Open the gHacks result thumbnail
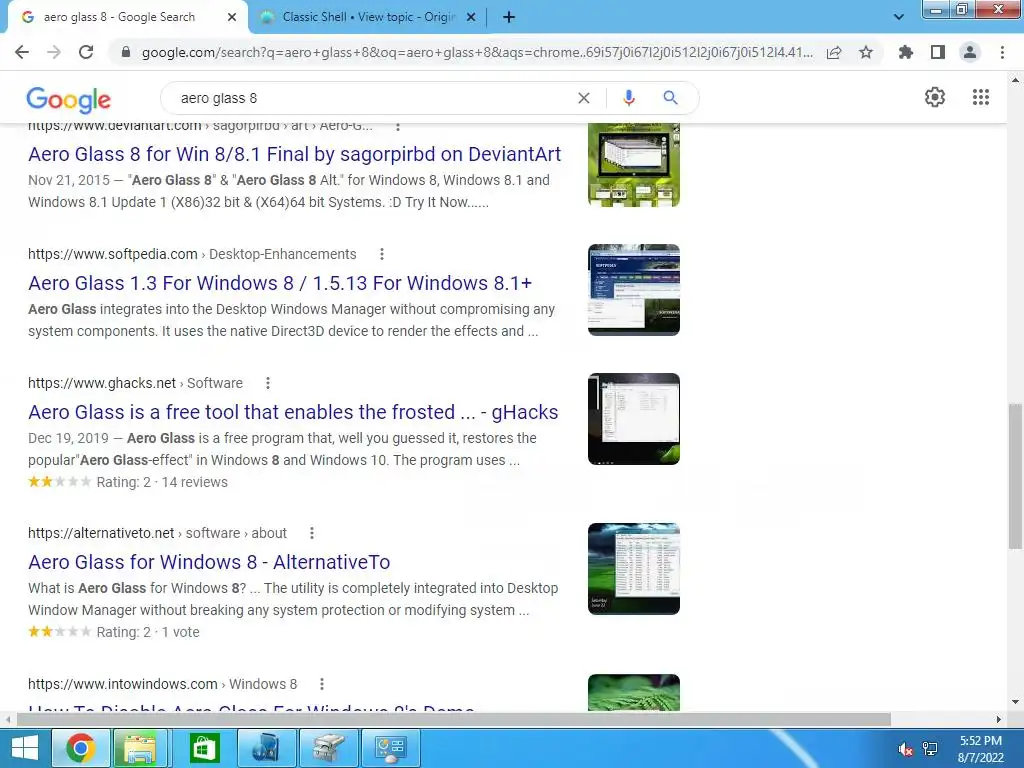The image size is (1024, 768). coord(633,419)
